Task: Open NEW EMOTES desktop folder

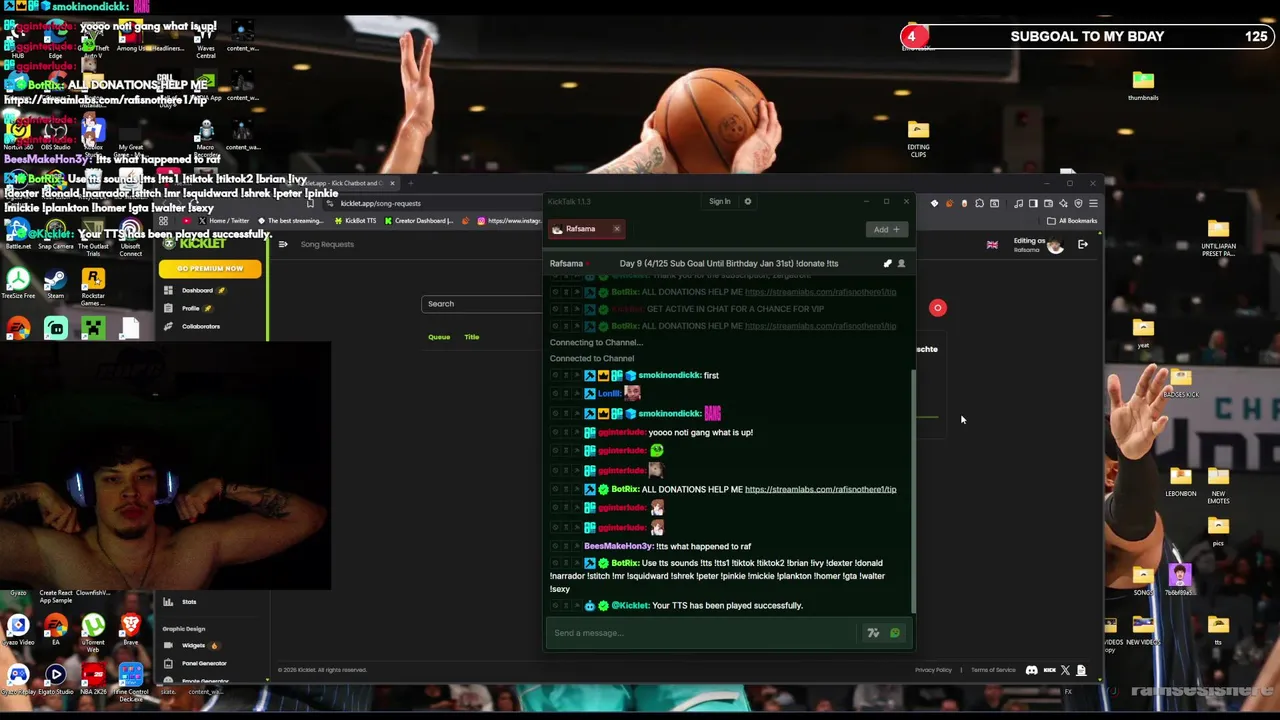Action: [x=1218, y=485]
